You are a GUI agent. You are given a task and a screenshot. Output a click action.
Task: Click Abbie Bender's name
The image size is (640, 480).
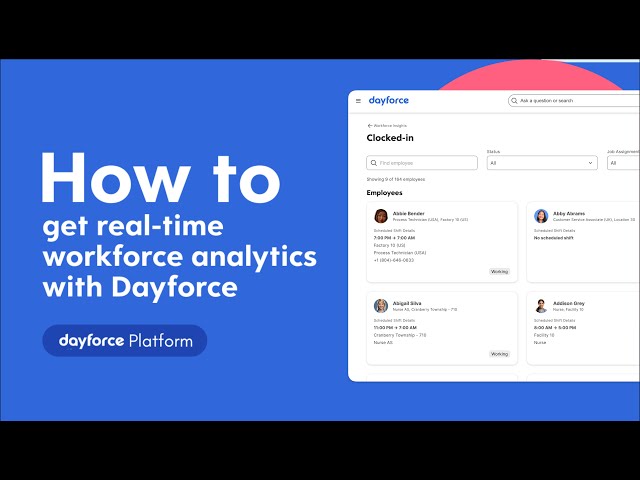pos(409,213)
